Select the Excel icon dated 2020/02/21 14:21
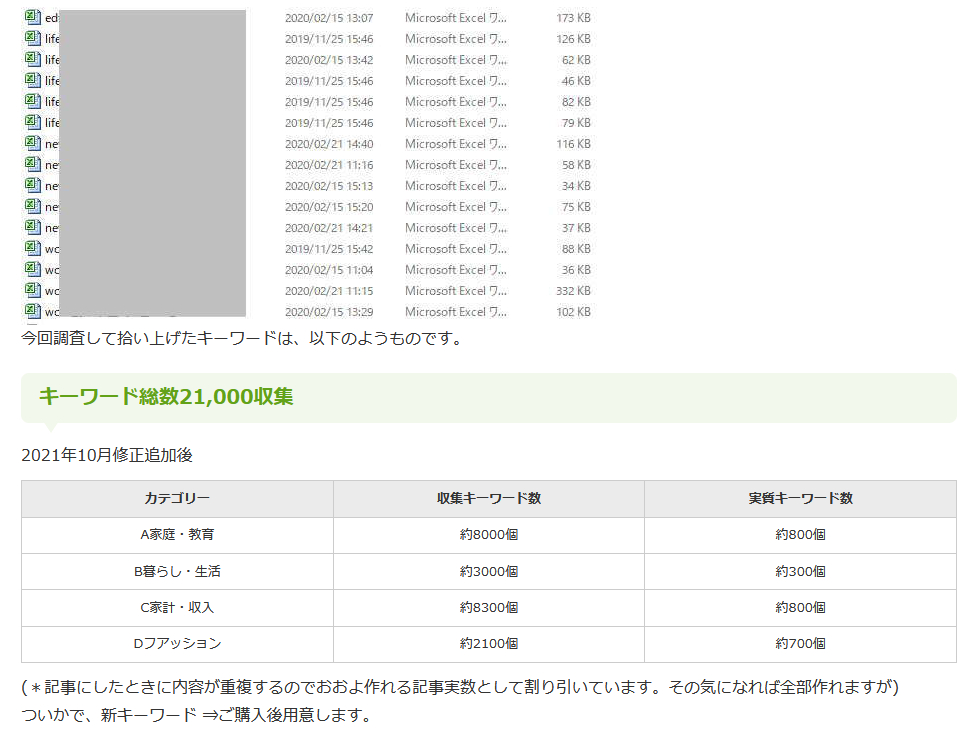 coord(30,227)
